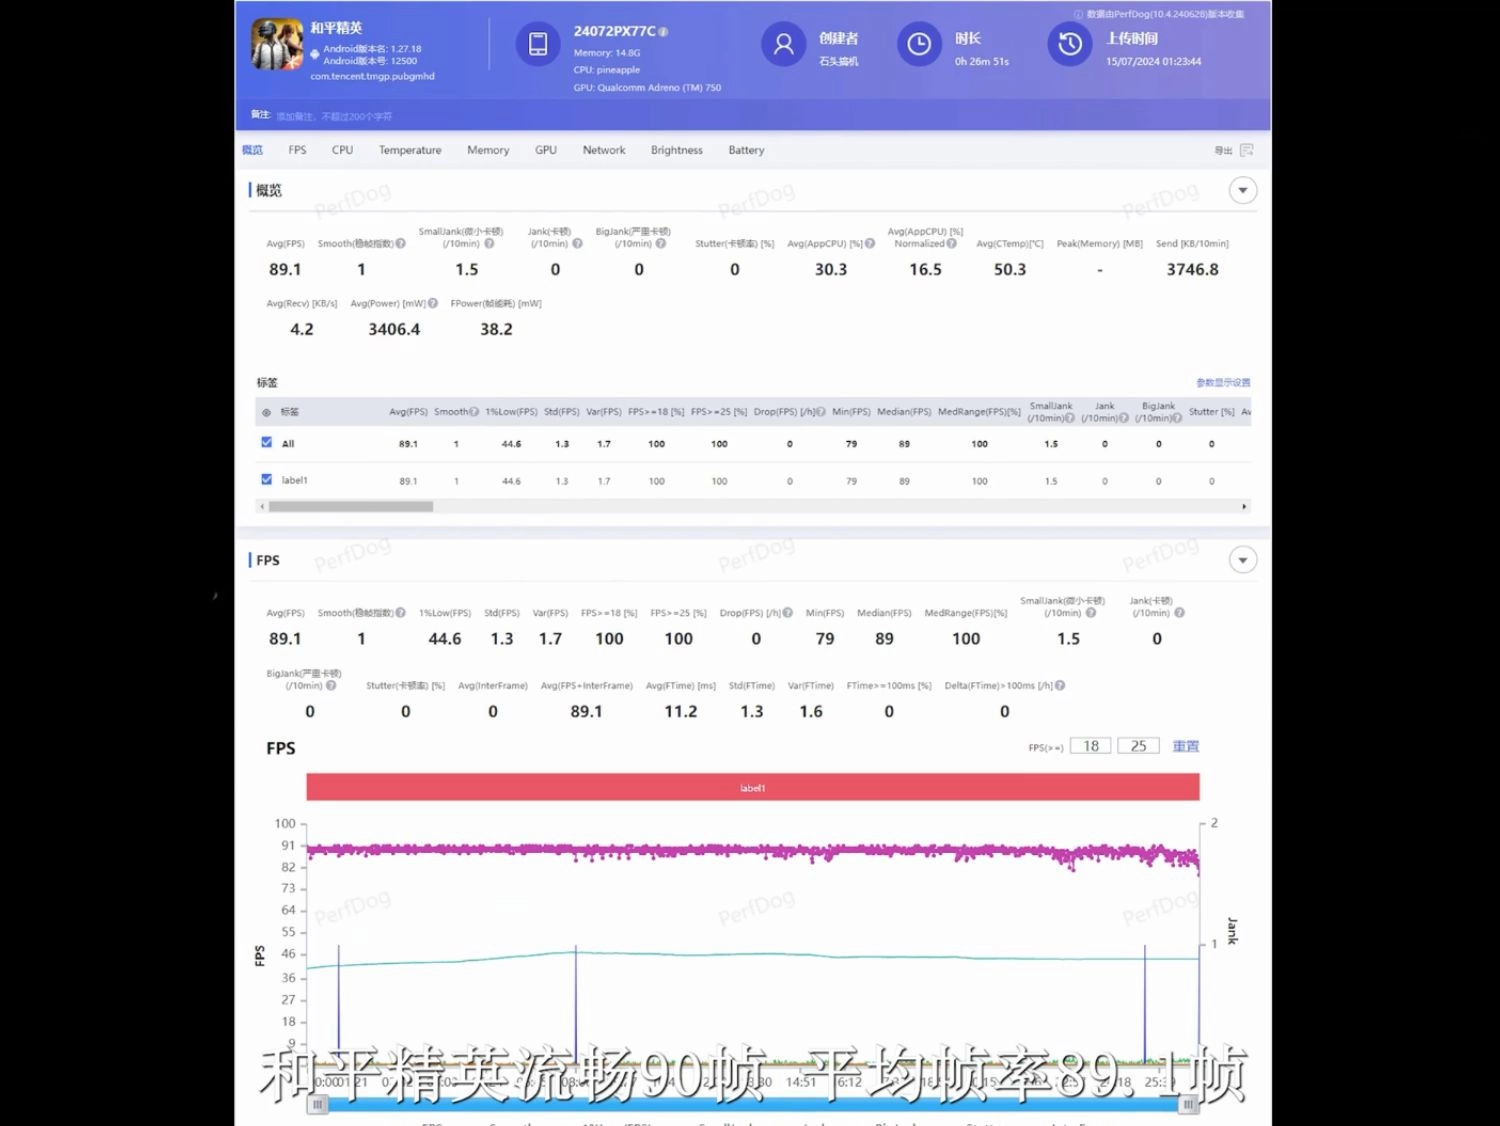
Task: Click help icon beside Avg(Power) [mW]
Action: pyautogui.click(x=433, y=303)
